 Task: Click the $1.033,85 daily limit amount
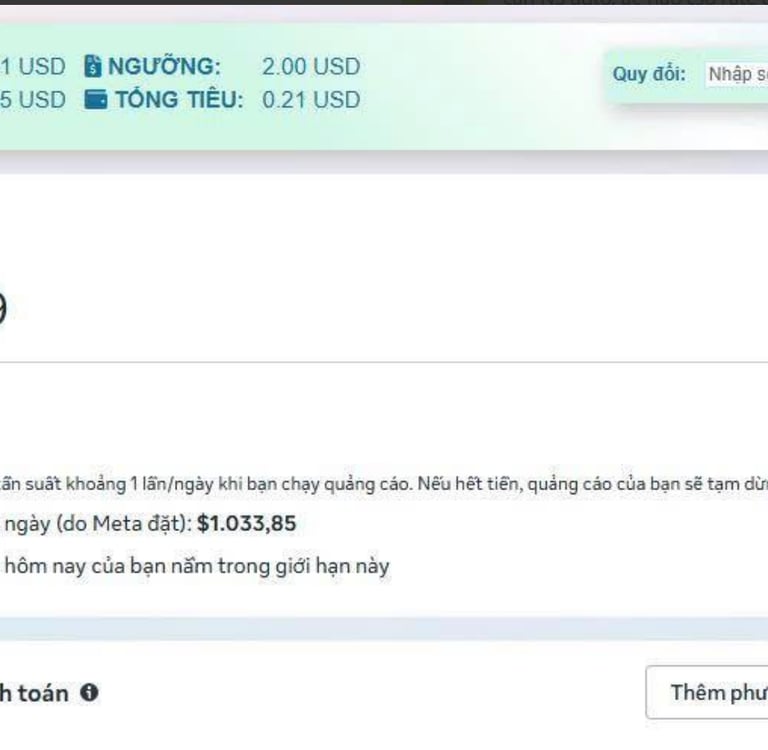(x=246, y=523)
